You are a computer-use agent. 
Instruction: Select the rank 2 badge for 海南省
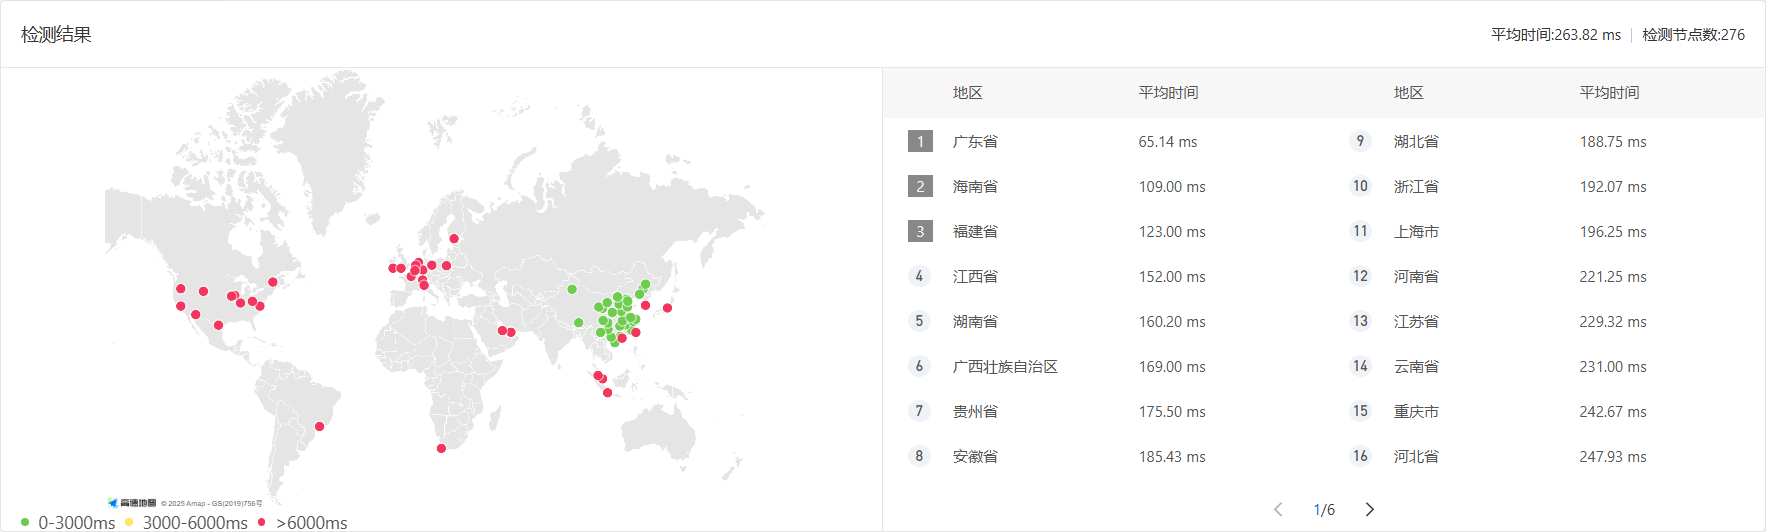[x=920, y=186]
